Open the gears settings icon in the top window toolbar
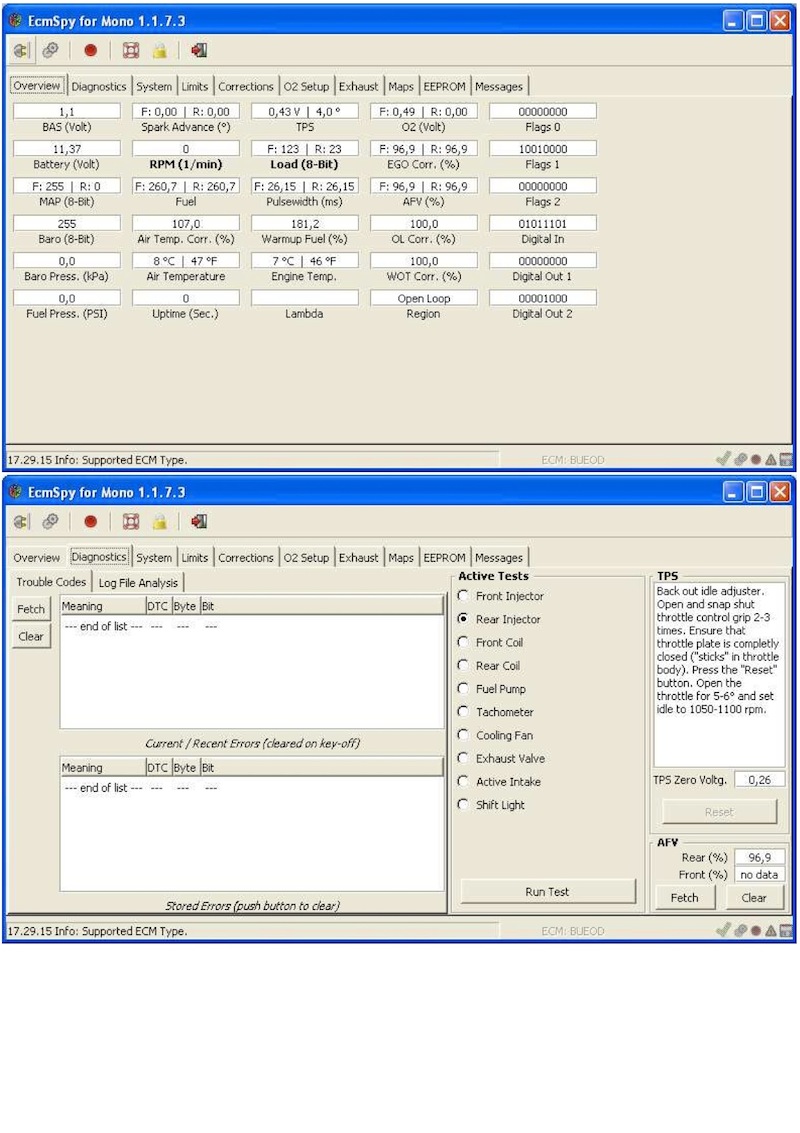This screenshot has height=1133, width=800. pyautogui.click(x=51, y=51)
